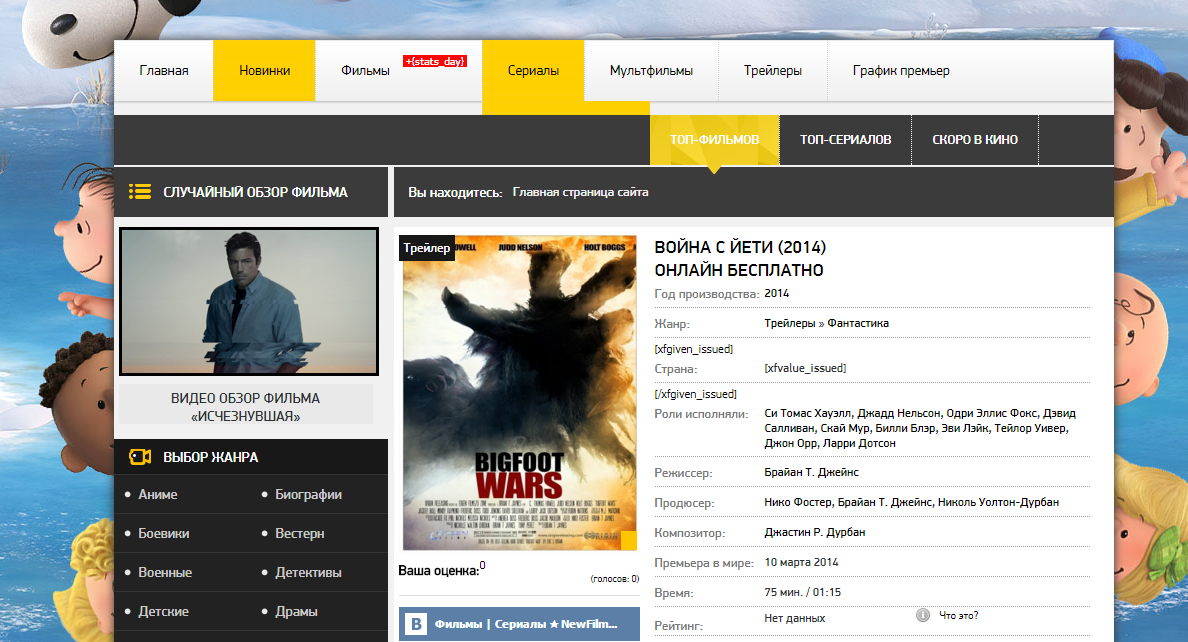Select the ТОП-ФИЛЬМОВ tab
This screenshot has height=642, width=1188.
714,139
